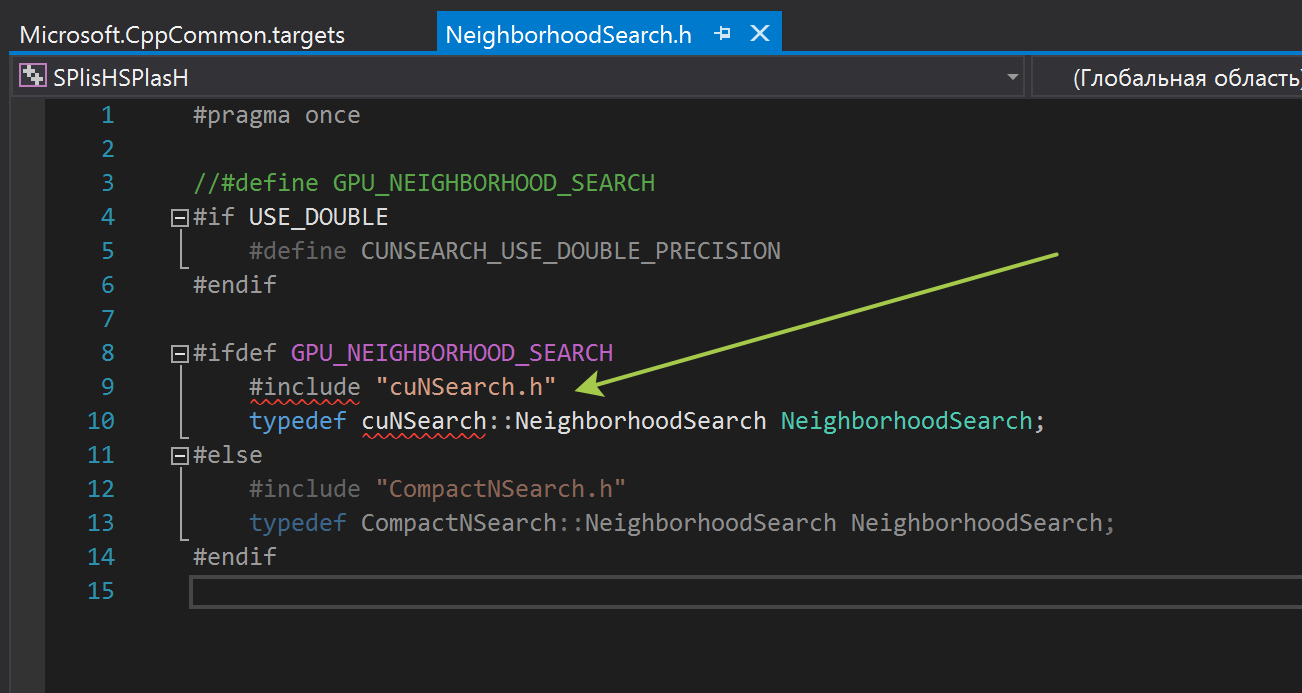Pin the NeighborhoodSearch.h tab
The image size is (1302, 693).
pos(722,32)
